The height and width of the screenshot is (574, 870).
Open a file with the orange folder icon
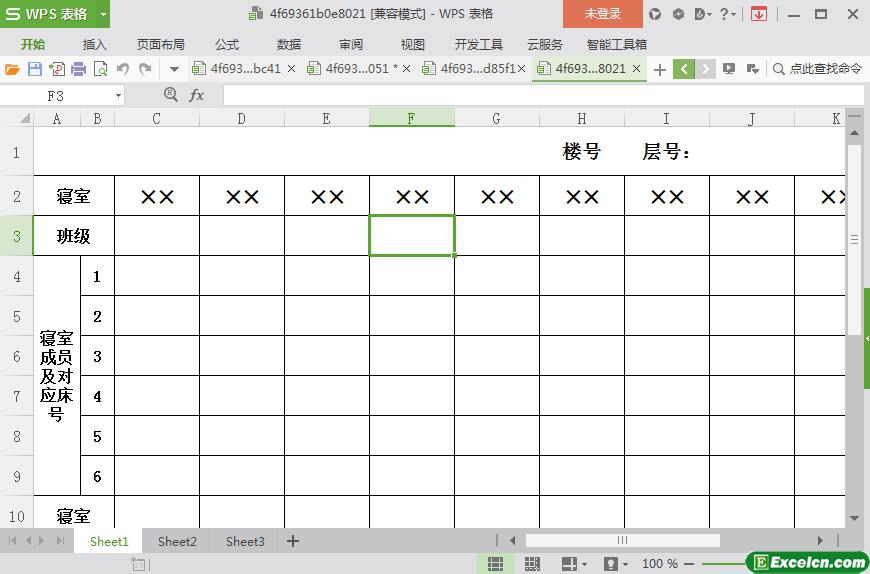(12, 69)
